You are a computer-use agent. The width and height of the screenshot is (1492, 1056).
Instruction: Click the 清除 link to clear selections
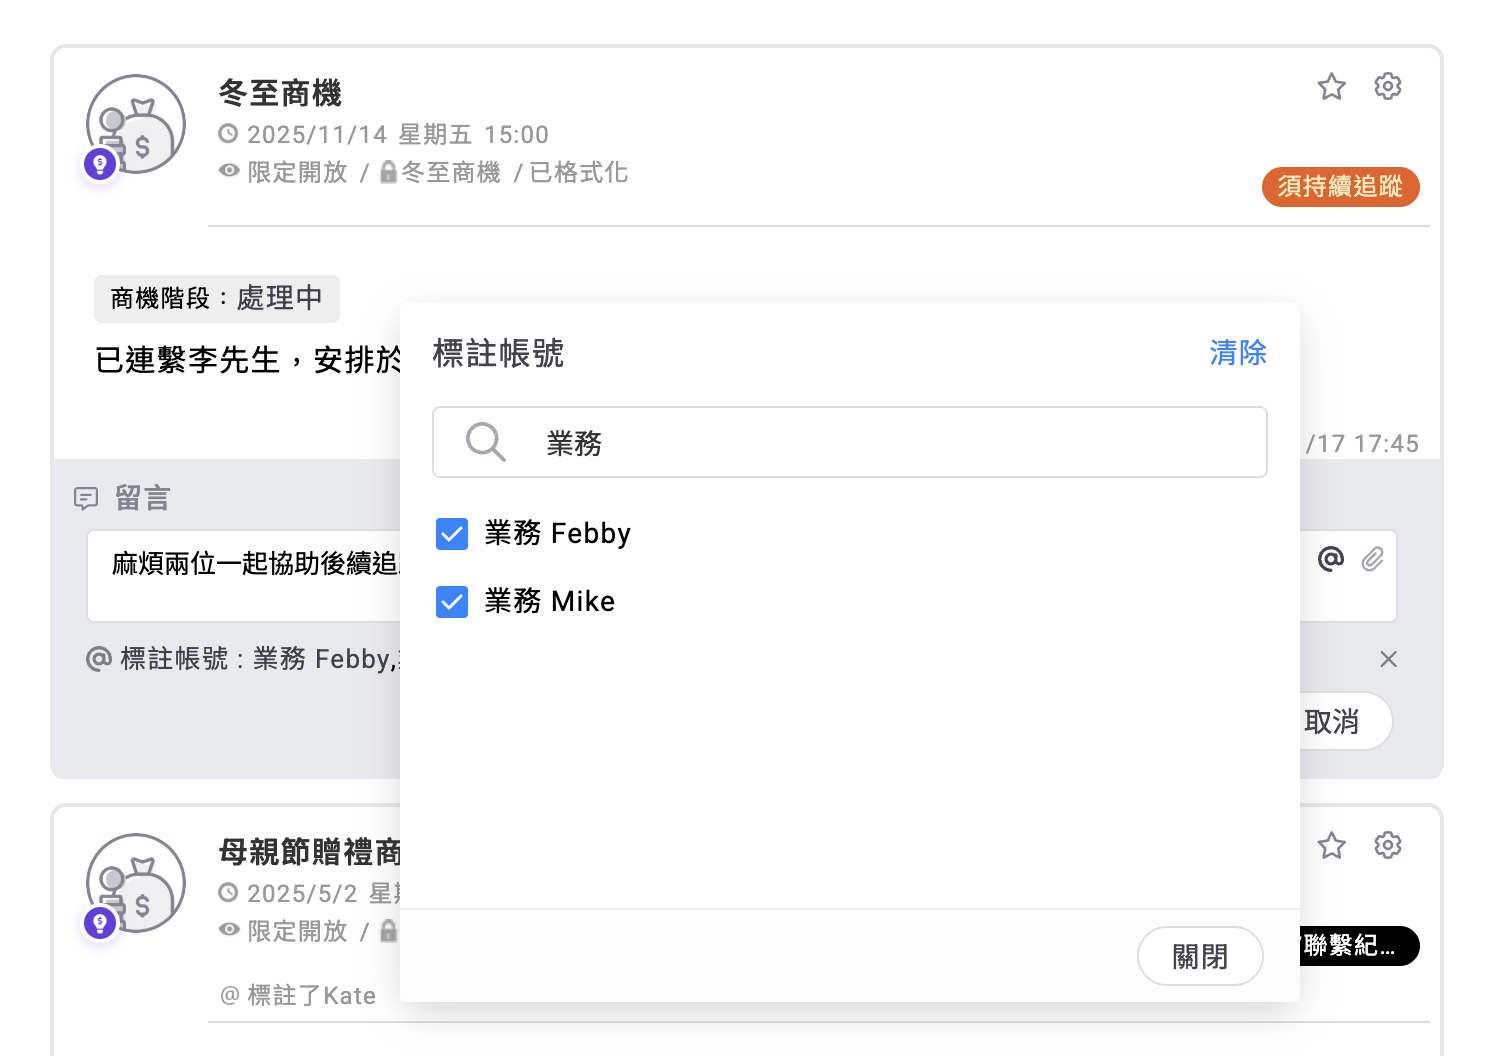1237,353
